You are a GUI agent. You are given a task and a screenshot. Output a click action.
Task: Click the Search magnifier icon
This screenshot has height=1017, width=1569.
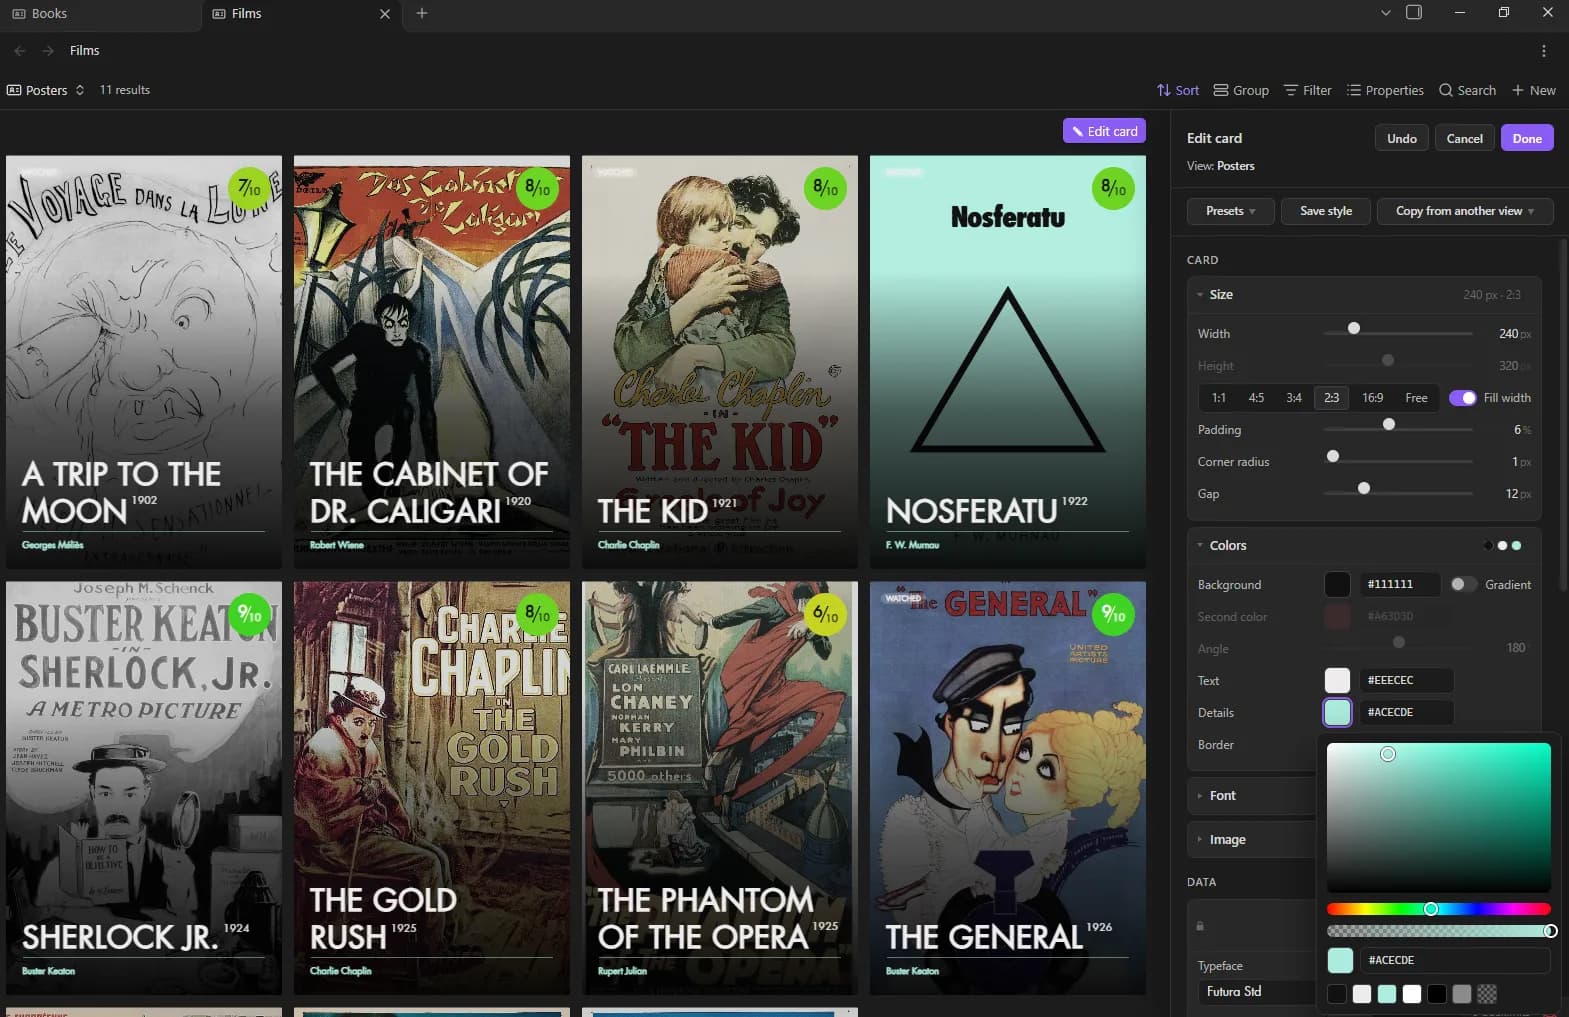[x=1446, y=90]
